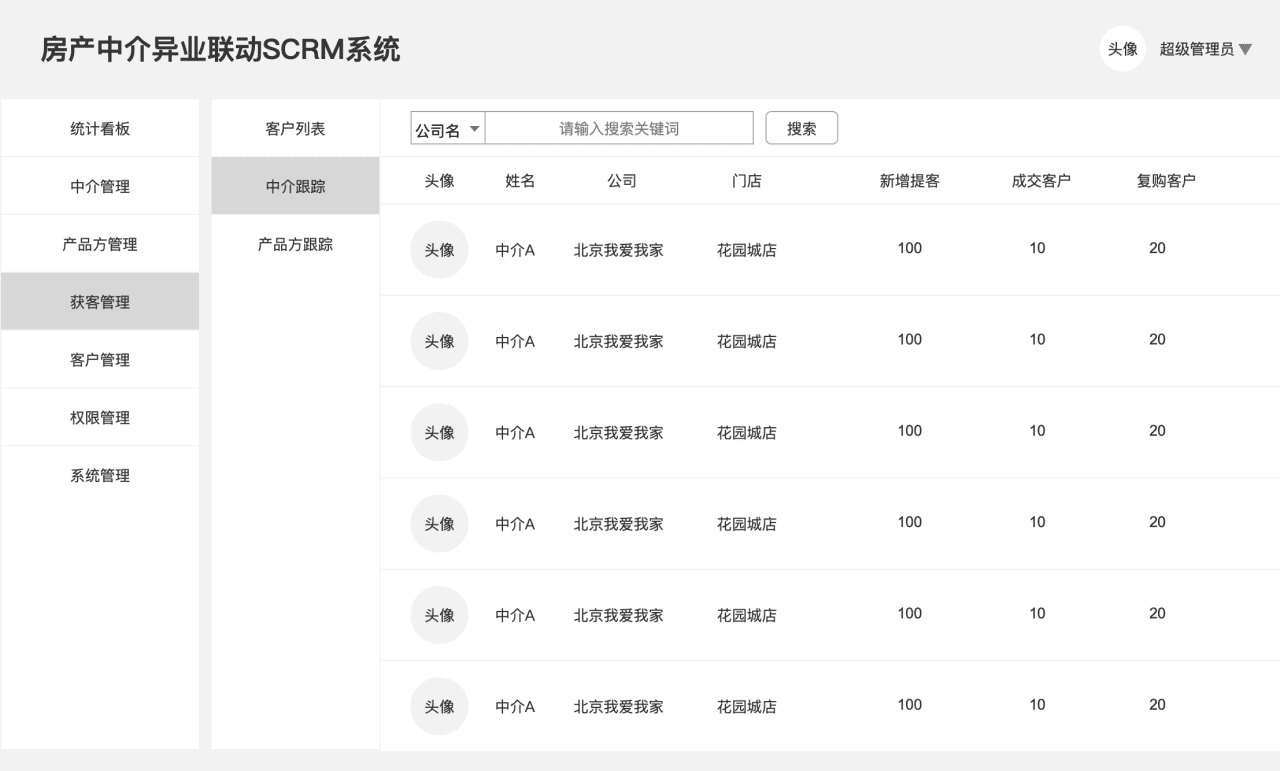Image resolution: width=1280 pixels, height=771 pixels.
Task: Click the 门店 column header
Action: click(746, 181)
